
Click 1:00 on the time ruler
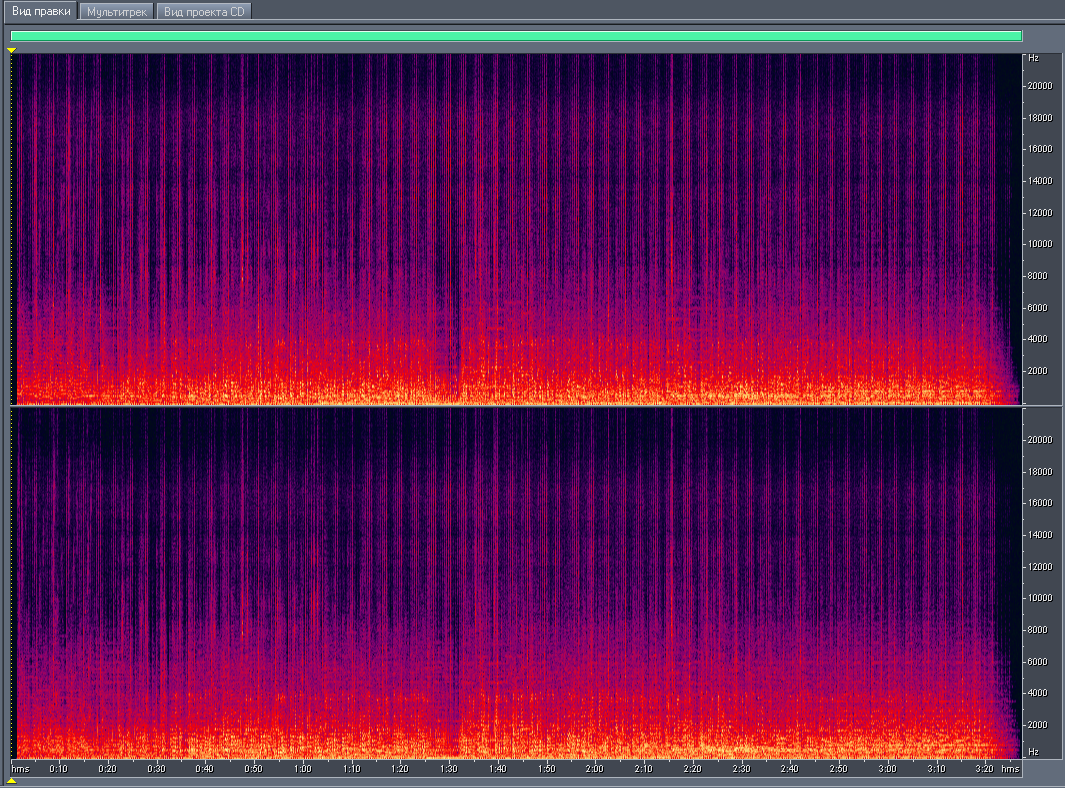point(303,769)
